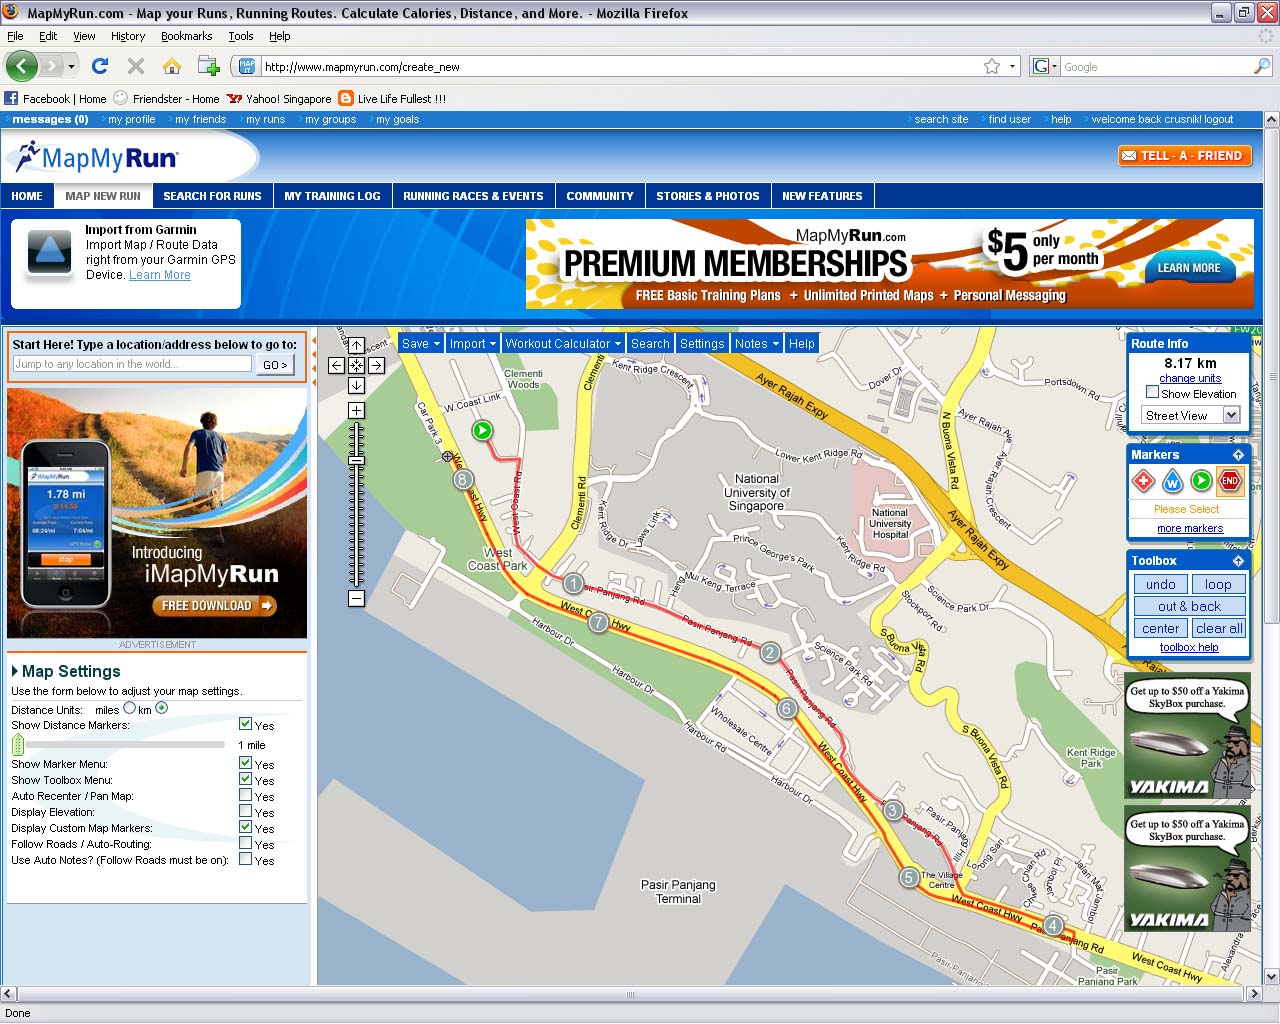This screenshot has height=1024, width=1280.
Task: Click the undo toolbox button
Action: pos(1160,584)
